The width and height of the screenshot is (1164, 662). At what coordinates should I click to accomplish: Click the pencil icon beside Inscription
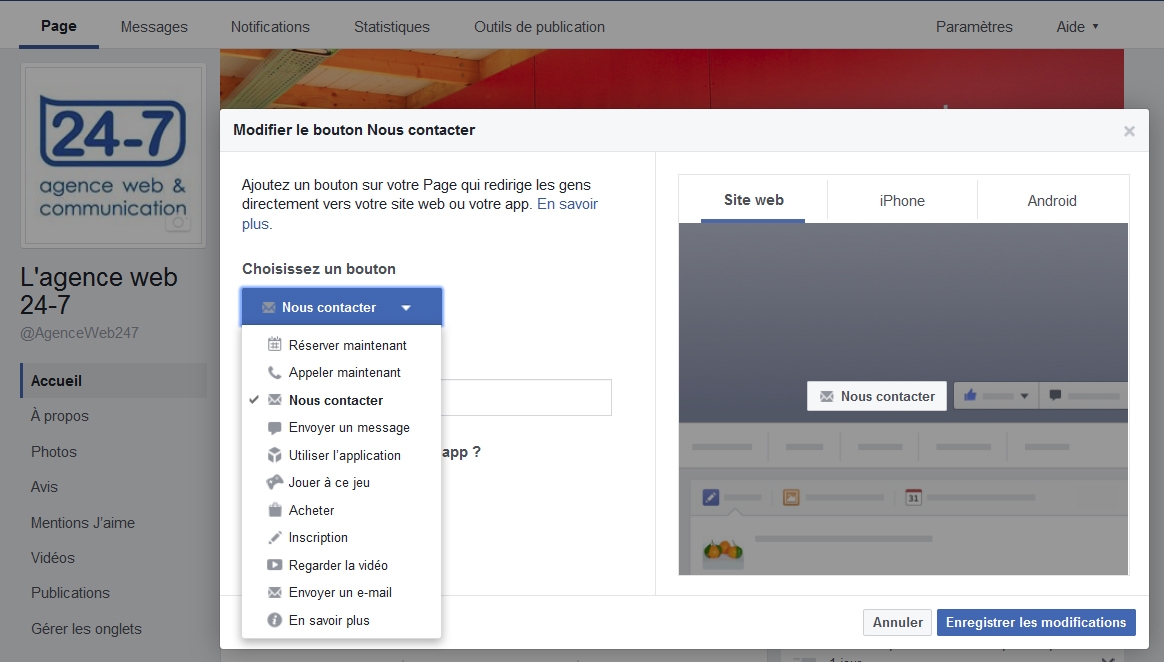[275, 537]
